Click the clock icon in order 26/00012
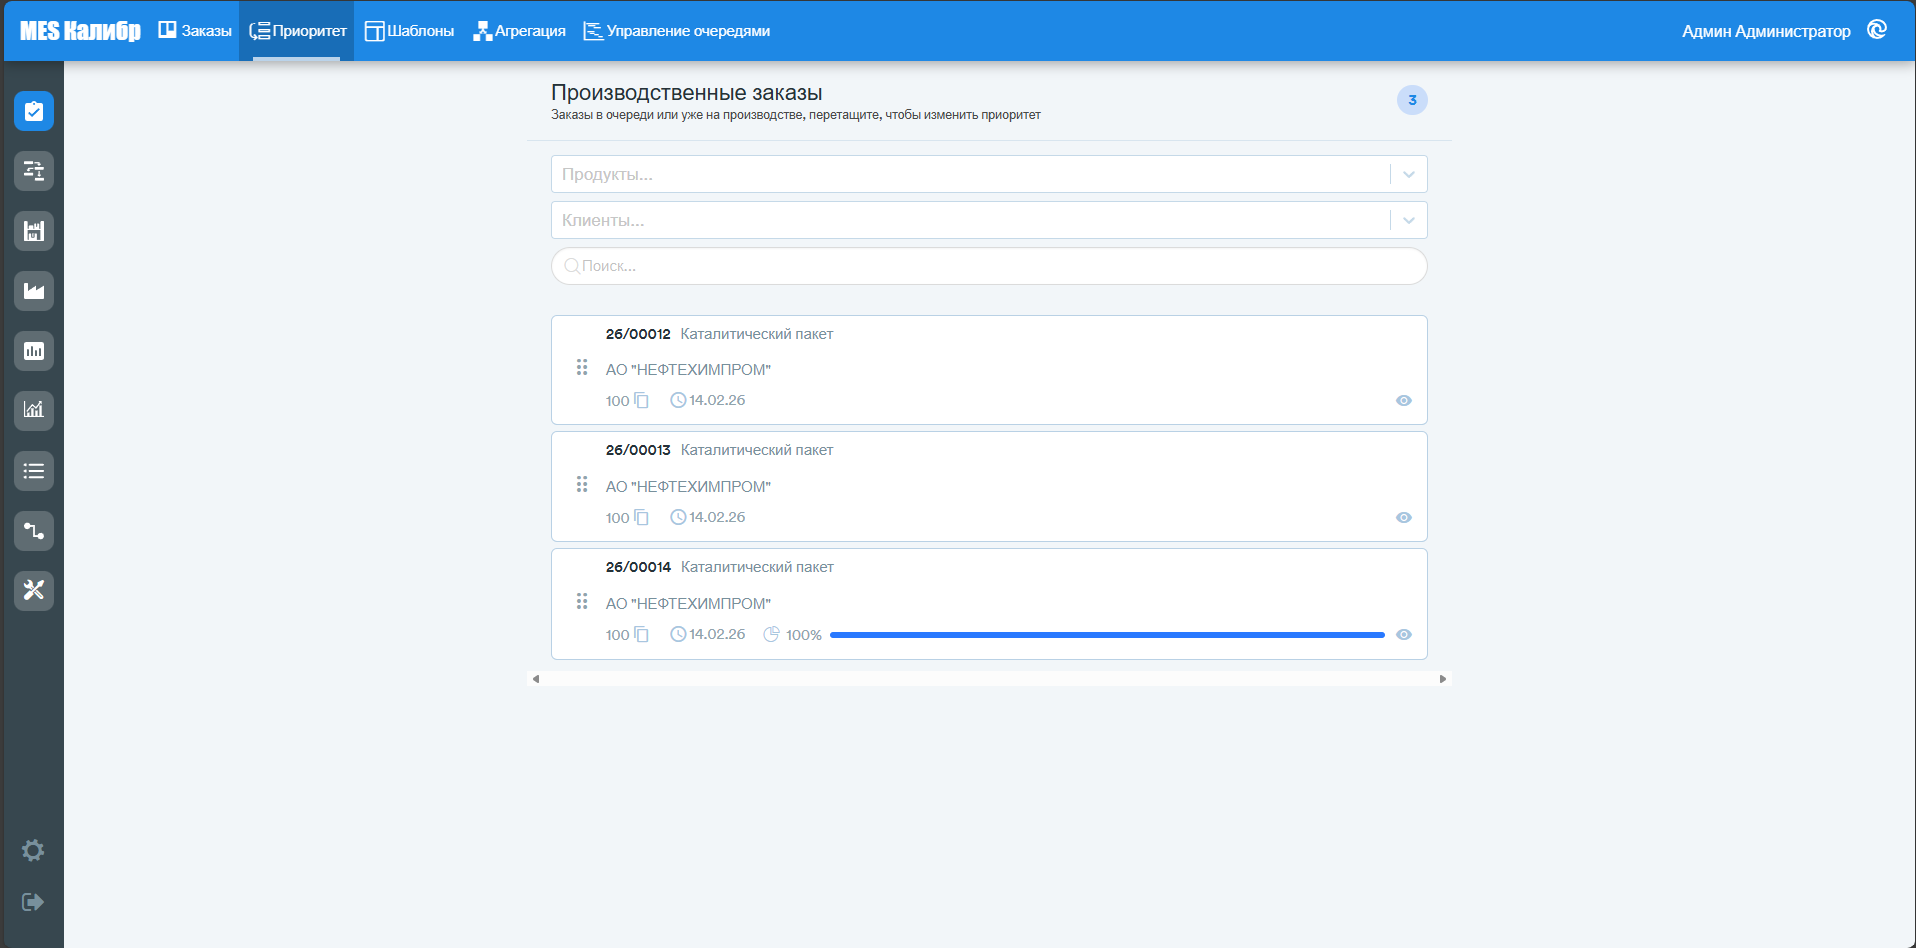This screenshot has width=1916, height=948. click(x=678, y=400)
